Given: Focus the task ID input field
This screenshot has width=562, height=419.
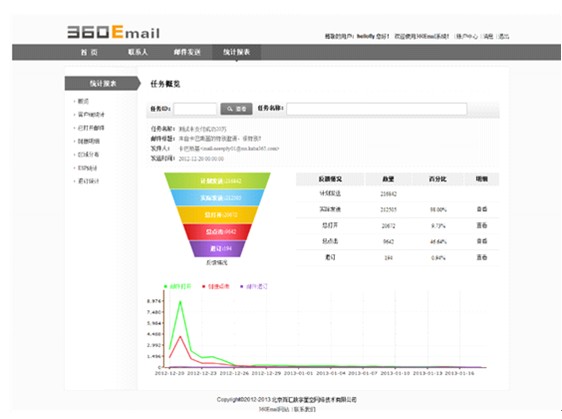Looking at the screenshot, I should 195,109.
